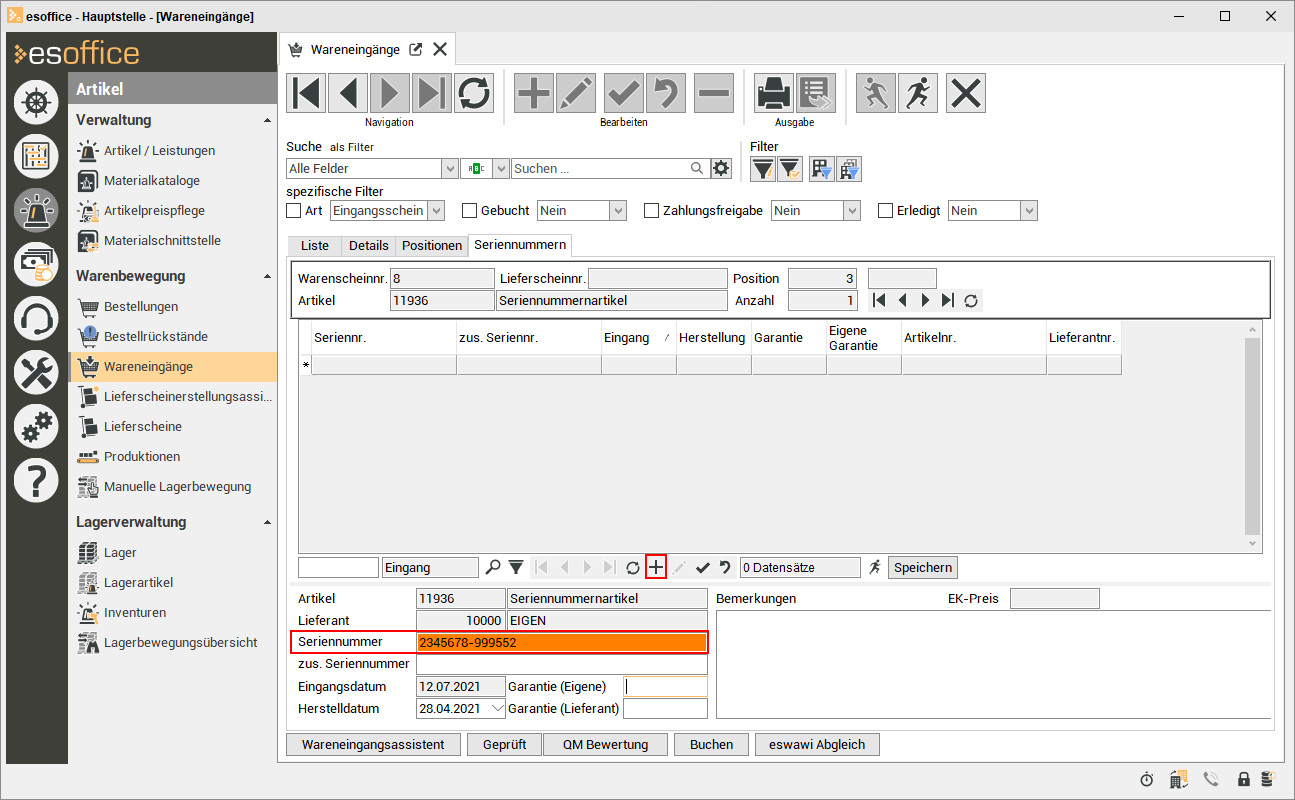Open the Erledigt Nein dropdown
This screenshot has width=1295, height=800.
coord(1029,211)
